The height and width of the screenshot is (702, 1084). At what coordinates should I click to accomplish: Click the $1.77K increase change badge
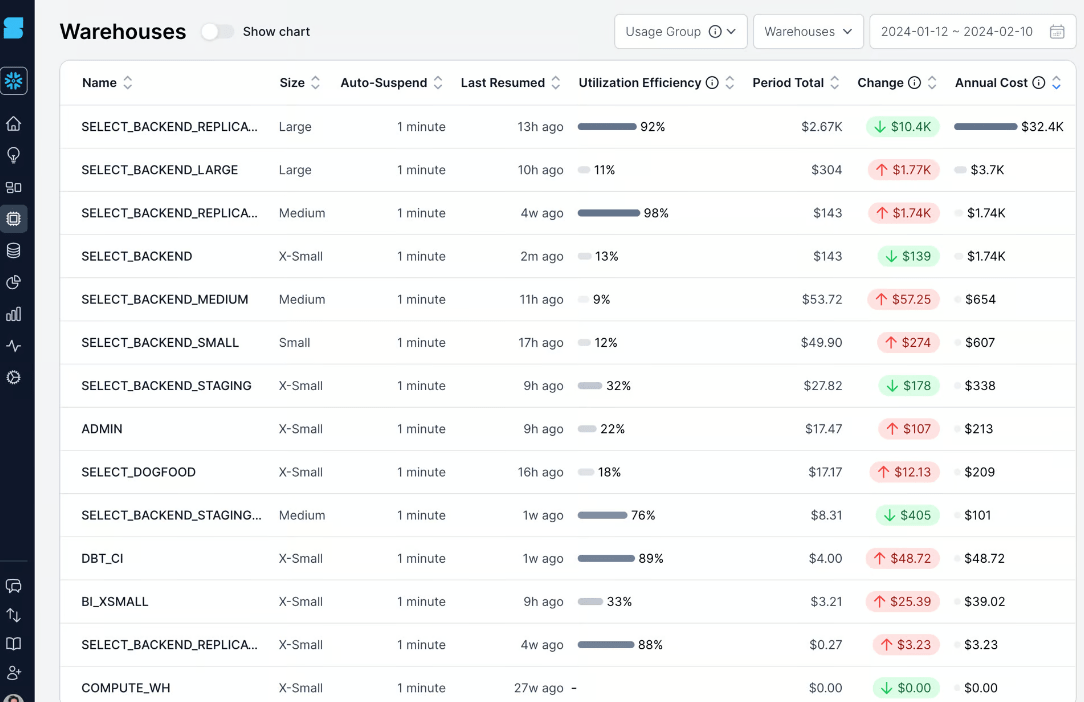coord(904,170)
